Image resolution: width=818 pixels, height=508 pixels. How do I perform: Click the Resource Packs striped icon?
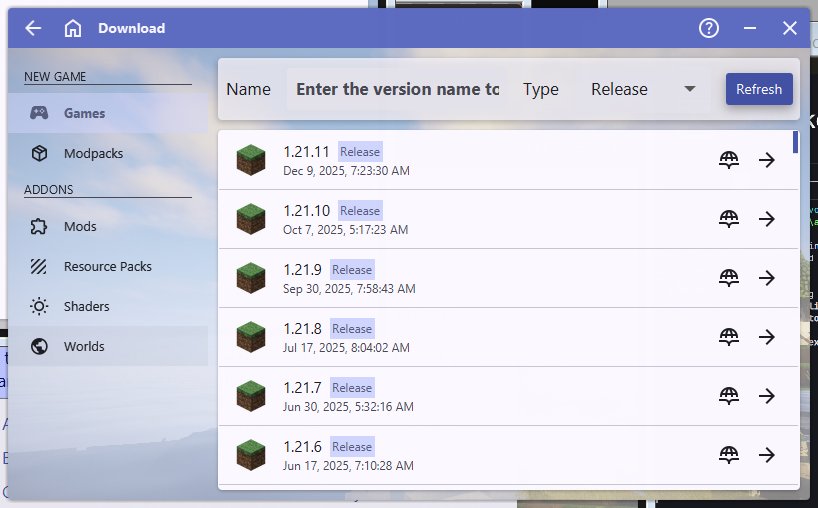pyautogui.click(x=39, y=267)
